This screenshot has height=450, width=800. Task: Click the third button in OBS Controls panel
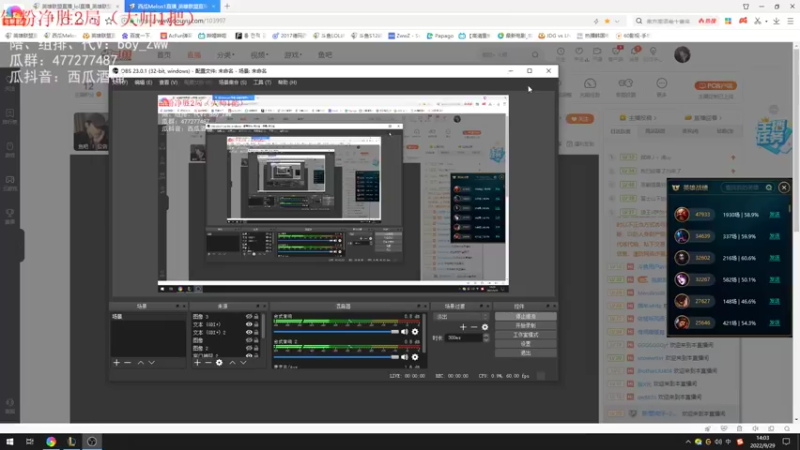click(x=526, y=335)
